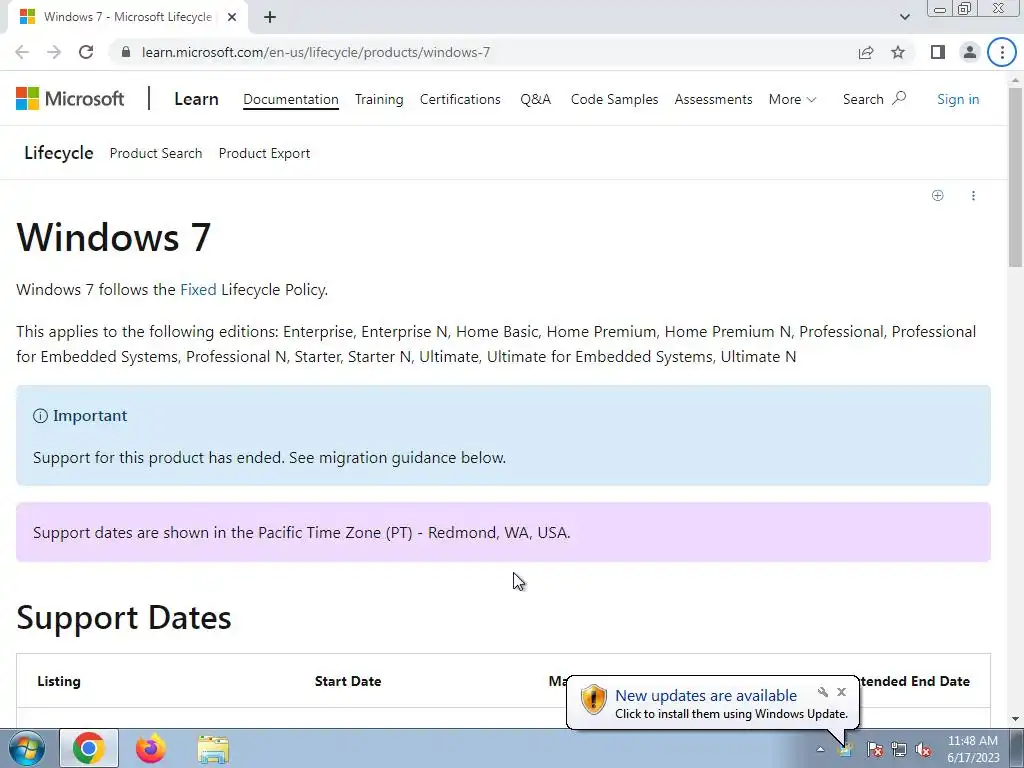Open Product Search
The height and width of the screenshot is (768, 1024).
[x=156, y=153]
